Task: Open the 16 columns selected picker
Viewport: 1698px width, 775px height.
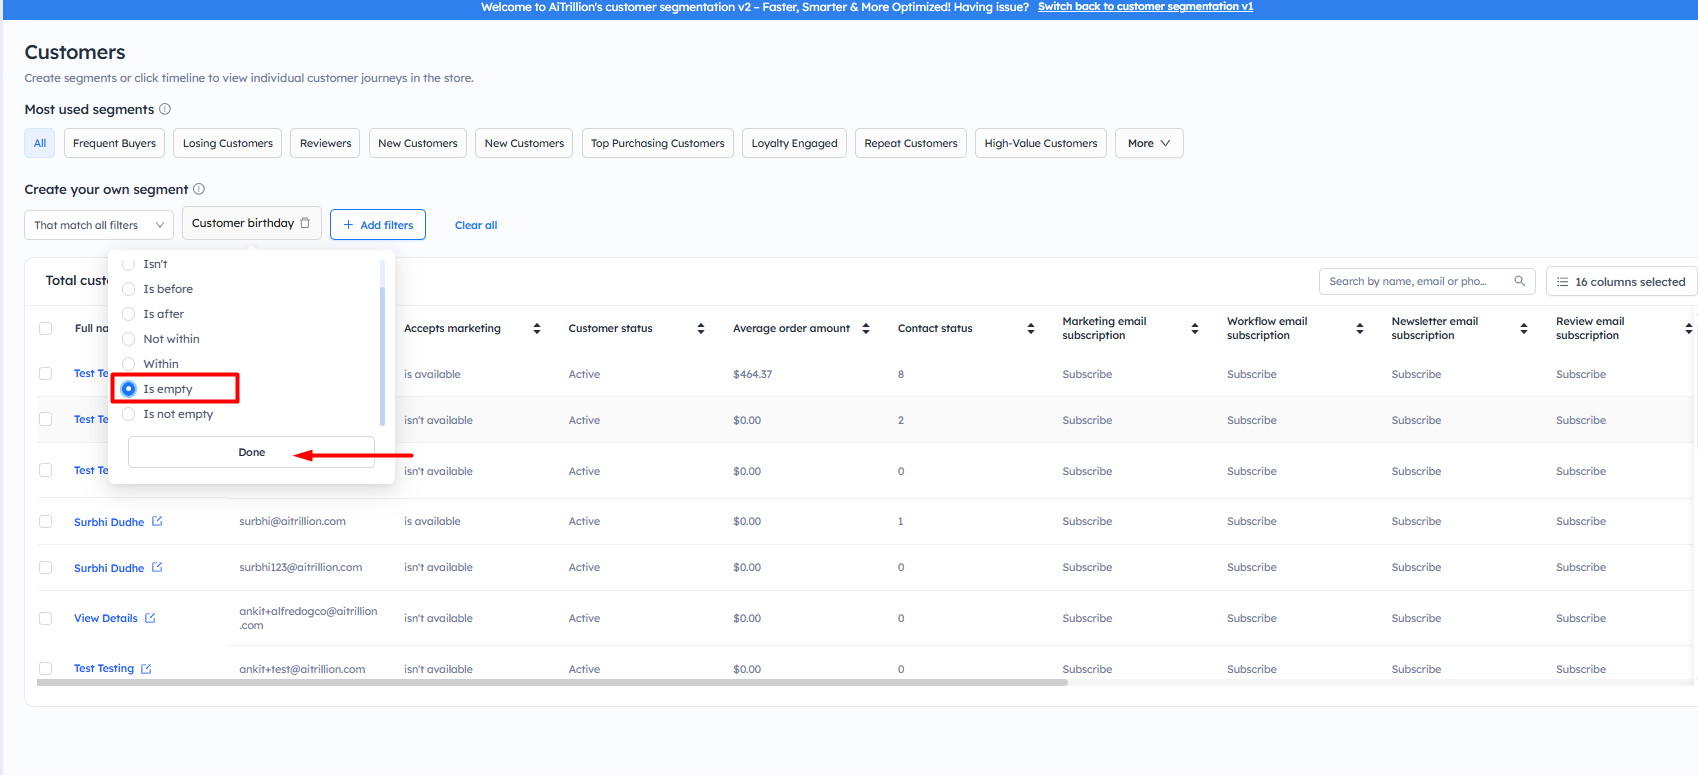Action: (x=1620, y=282)
